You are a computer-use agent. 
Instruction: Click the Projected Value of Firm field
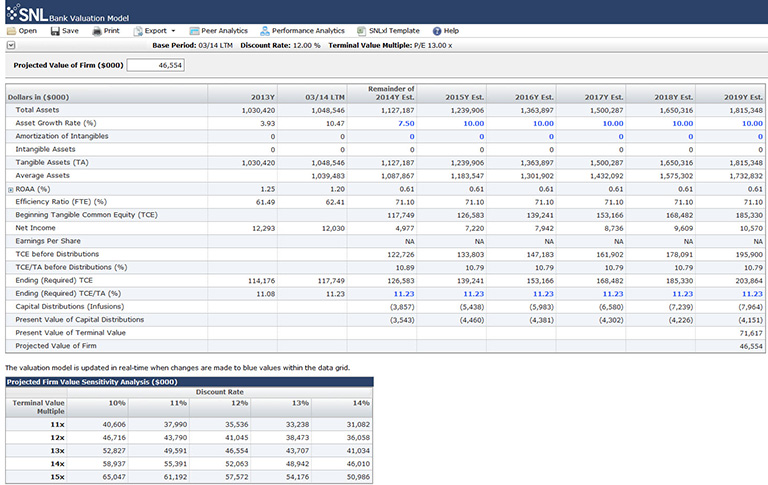pyautogui.click(x=155, y=65)
